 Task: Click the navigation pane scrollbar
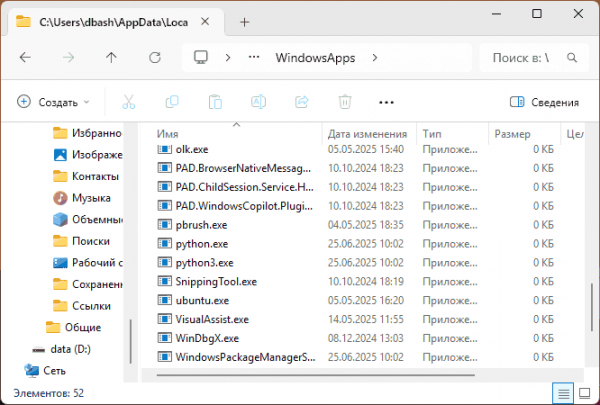pyautogui.click(x=131, y=341)
